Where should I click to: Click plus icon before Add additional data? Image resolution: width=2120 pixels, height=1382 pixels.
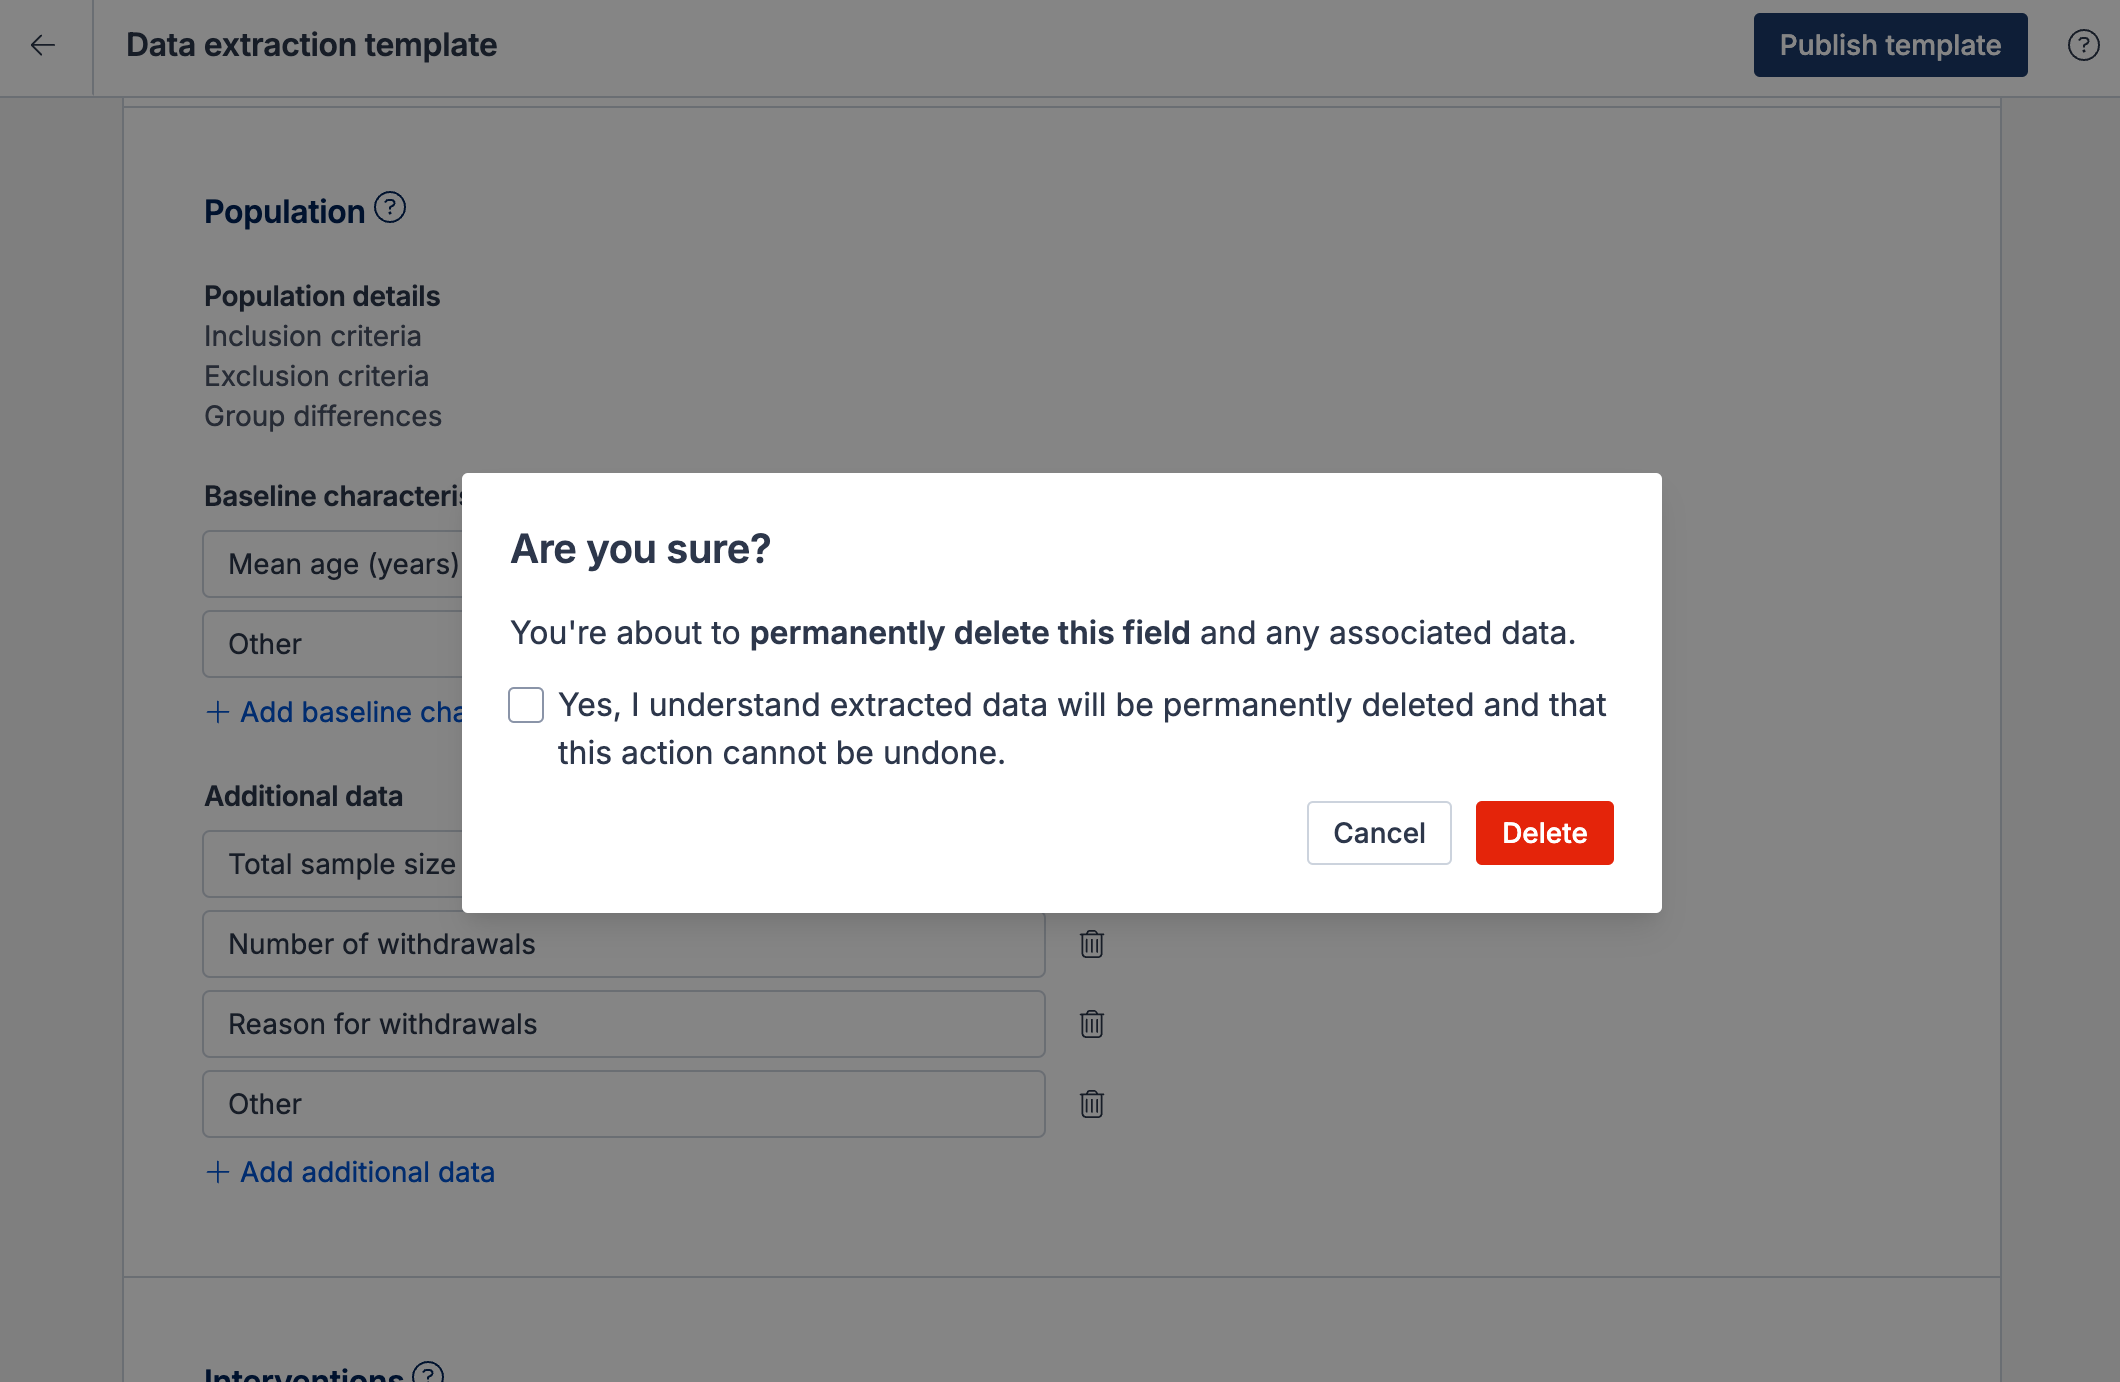[217, 1172]
